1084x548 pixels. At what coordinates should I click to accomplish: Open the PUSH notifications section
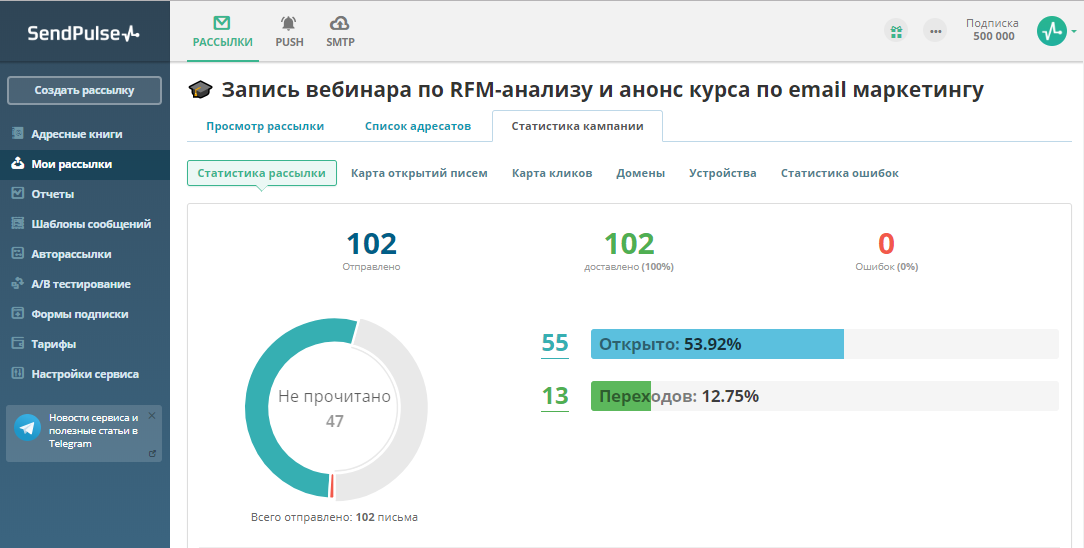289,31
